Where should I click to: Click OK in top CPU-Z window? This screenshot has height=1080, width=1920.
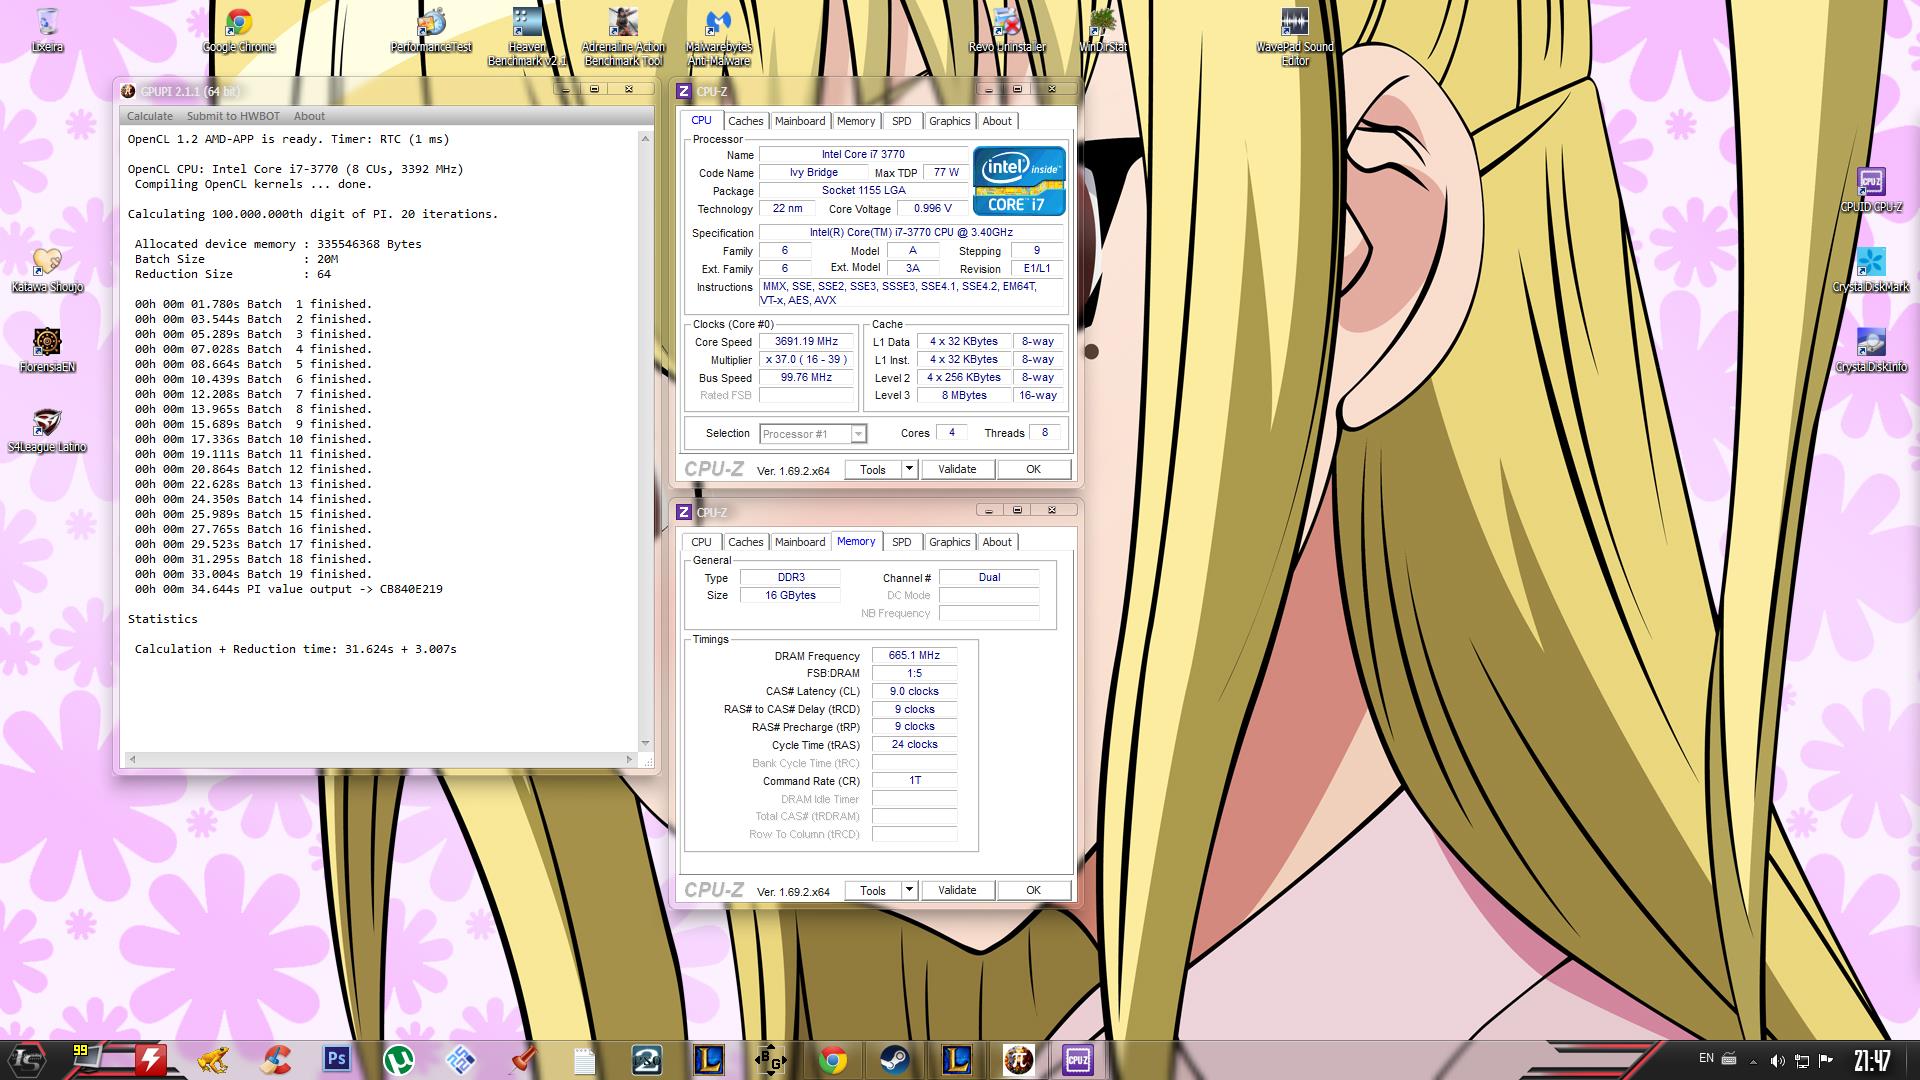pyautogui.click(x=1033, y=469)
